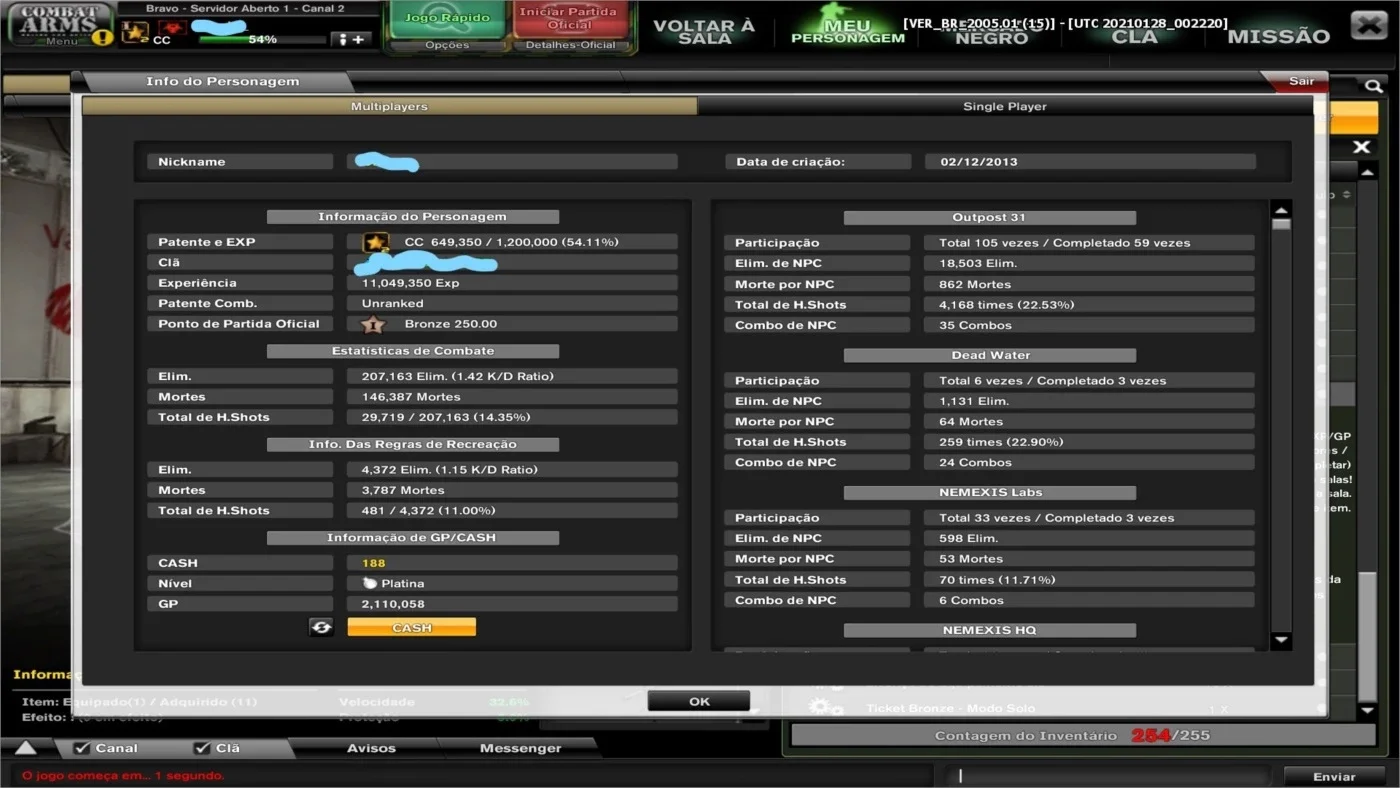Click the yellow alert badge on Menu
The width and height of the screenshot is (1400, 788).
pos(103,38)
